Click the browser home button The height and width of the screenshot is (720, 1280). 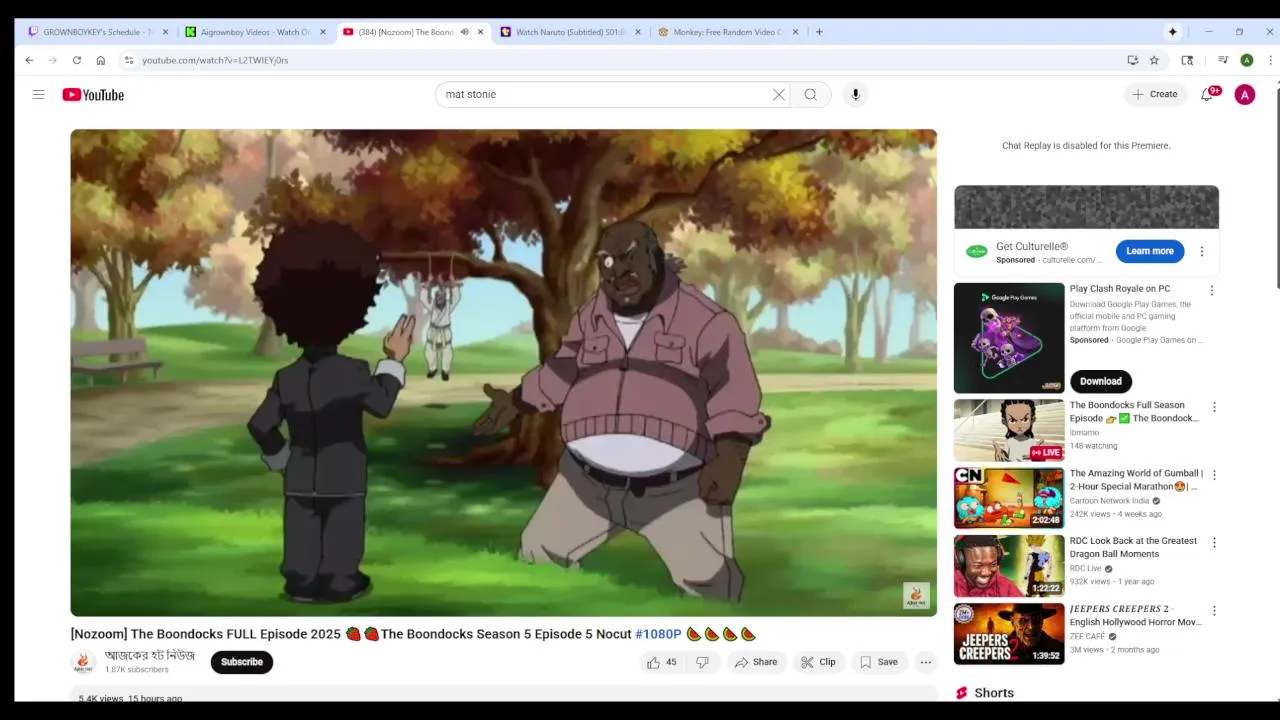click(100, 60)
